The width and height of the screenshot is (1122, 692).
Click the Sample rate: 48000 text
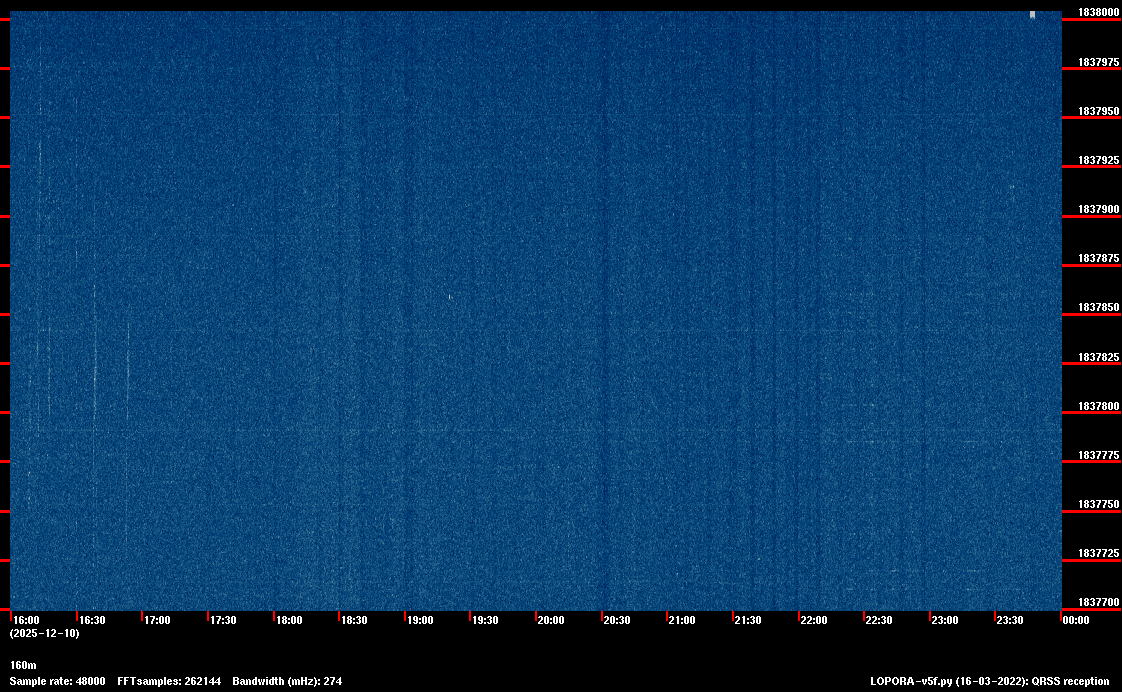[x=57, y=681]
